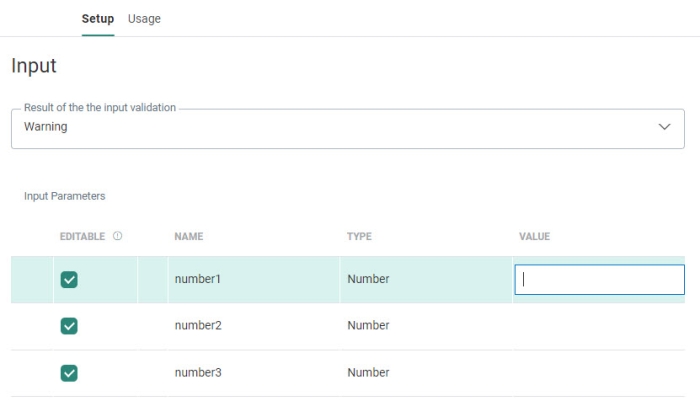This screenshot has height=417, width=700.
Task: Click the value cell for number3
Action: (x=598, y=373)
